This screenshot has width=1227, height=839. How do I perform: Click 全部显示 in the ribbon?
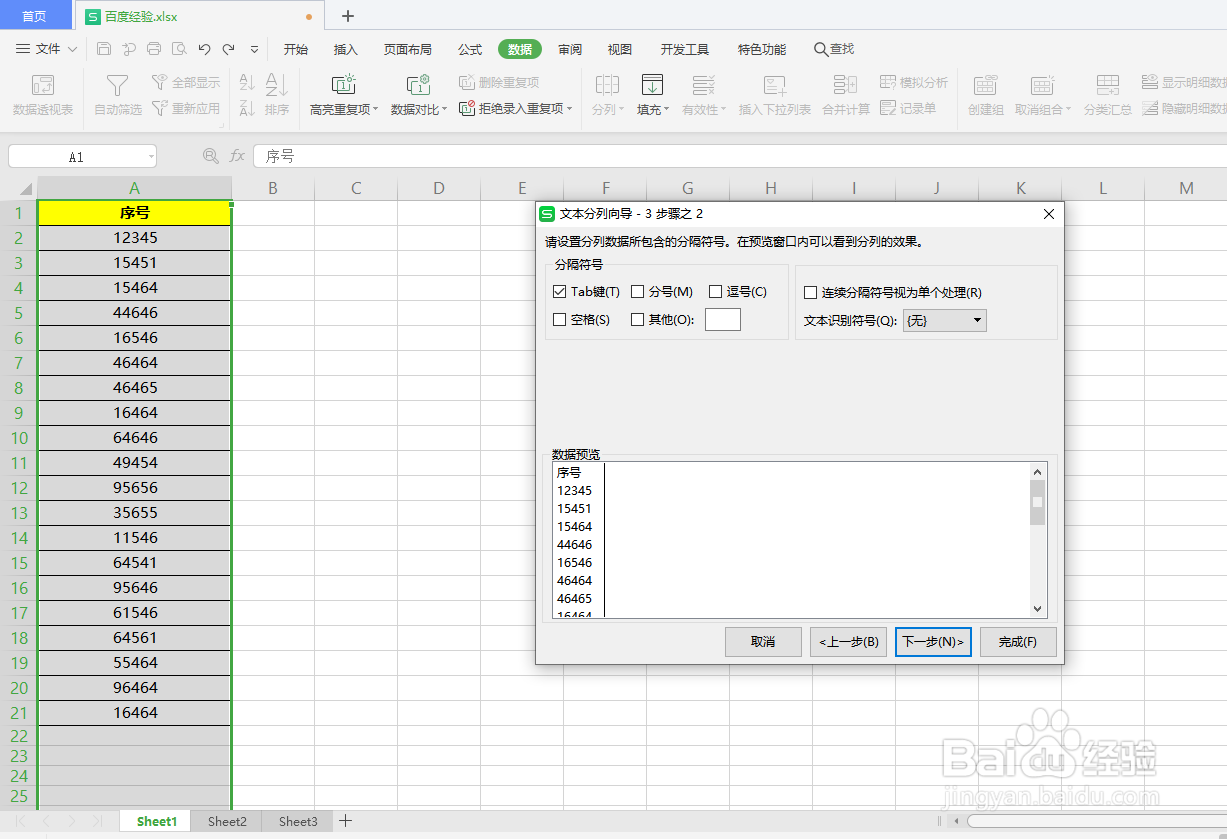click(186, 83)
